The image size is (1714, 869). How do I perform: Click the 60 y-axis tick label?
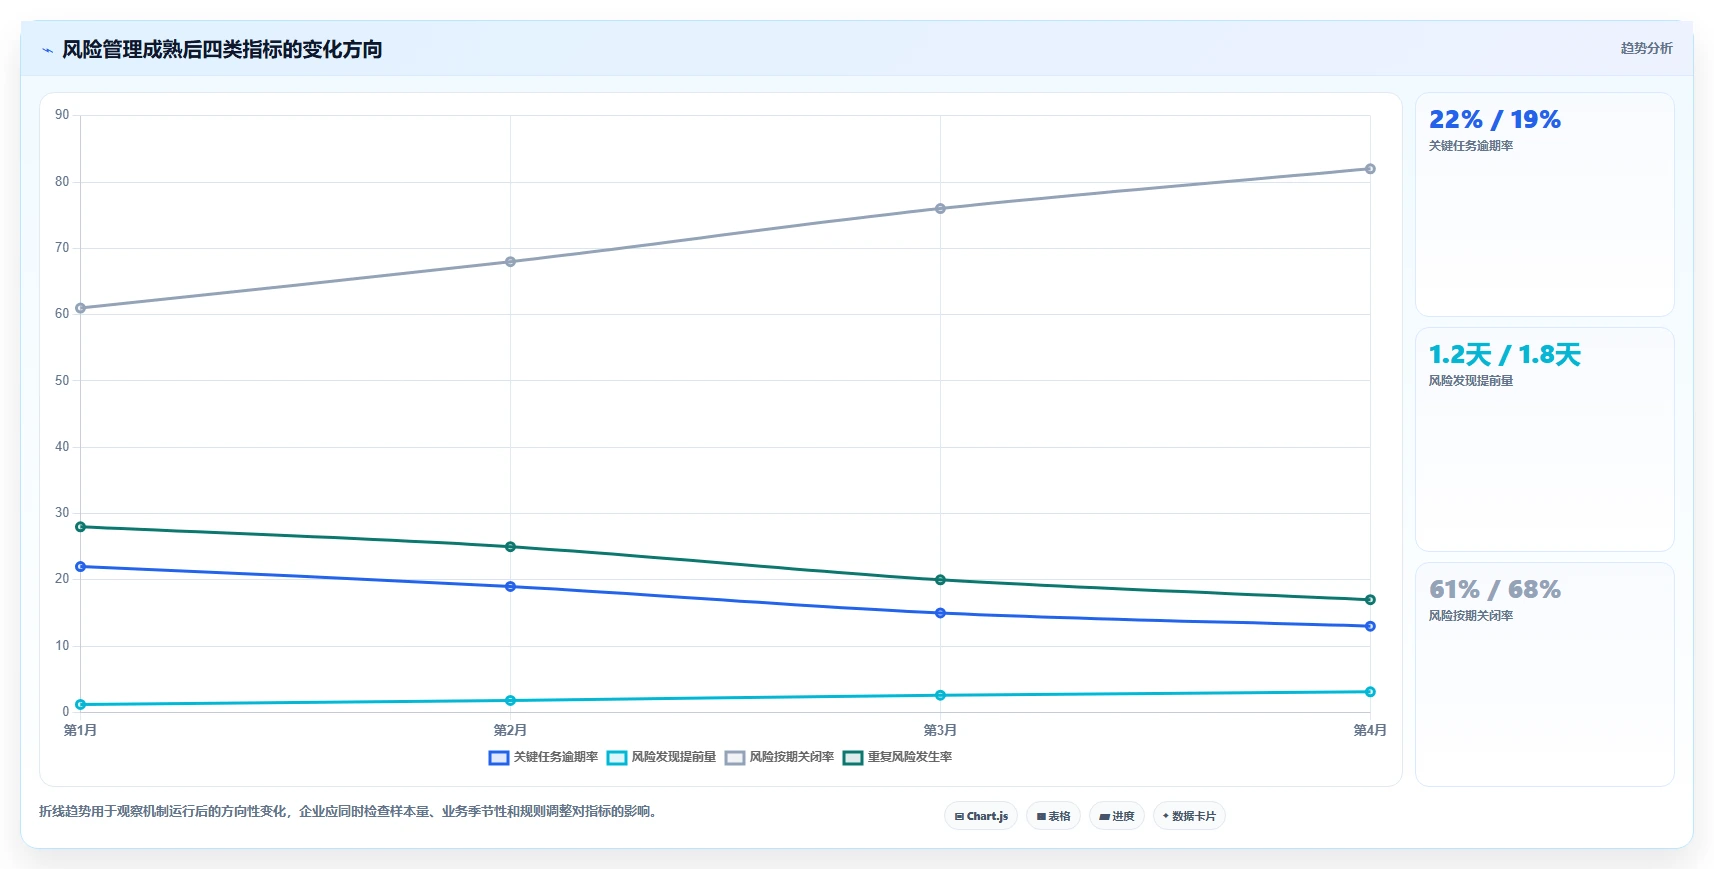(x=62, y=314)
